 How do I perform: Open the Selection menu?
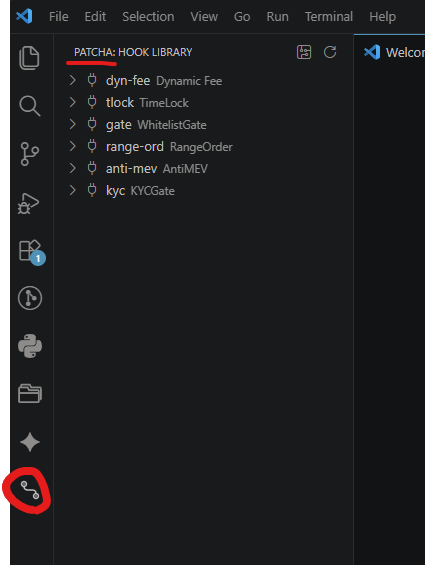tap(148, 17)
